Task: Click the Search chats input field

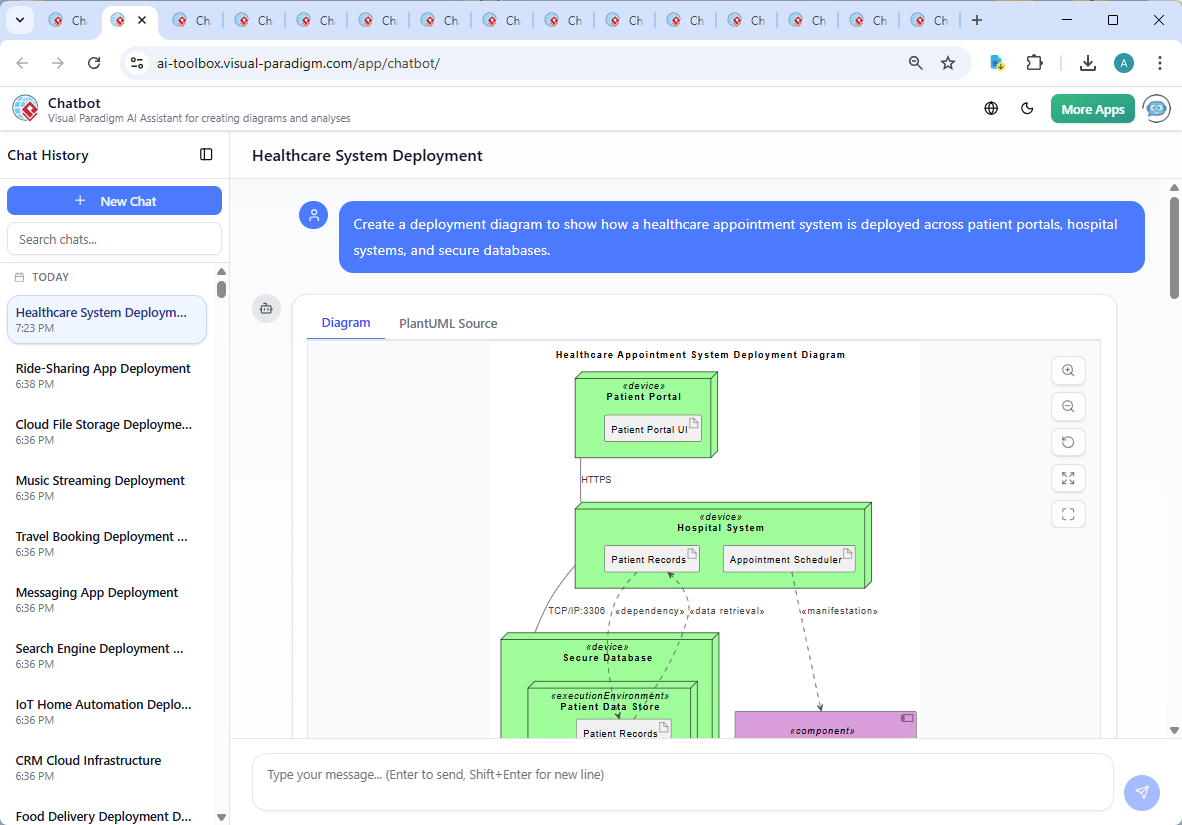Action: (114, 238)
